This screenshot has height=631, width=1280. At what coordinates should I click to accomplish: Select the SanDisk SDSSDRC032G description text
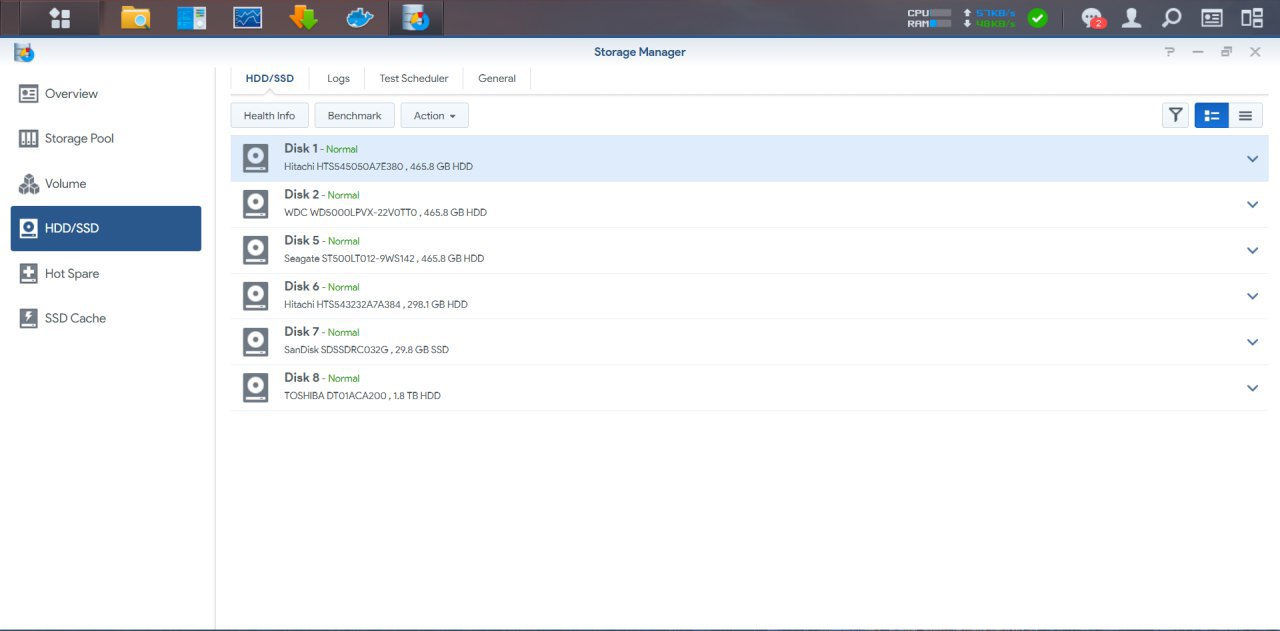[366, 350]
